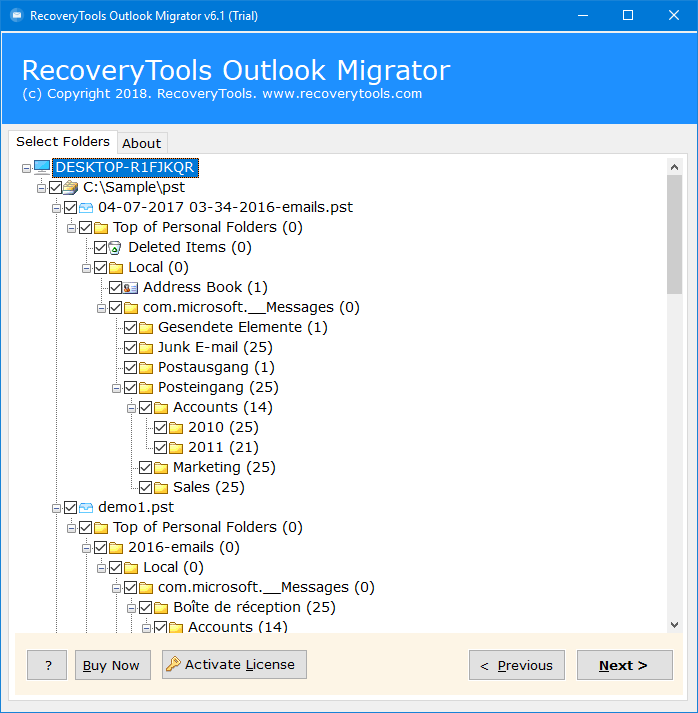Click the folder icon of 2011 (21)
Viewport: 698px width, 713px height.
[x=176, y=447]
